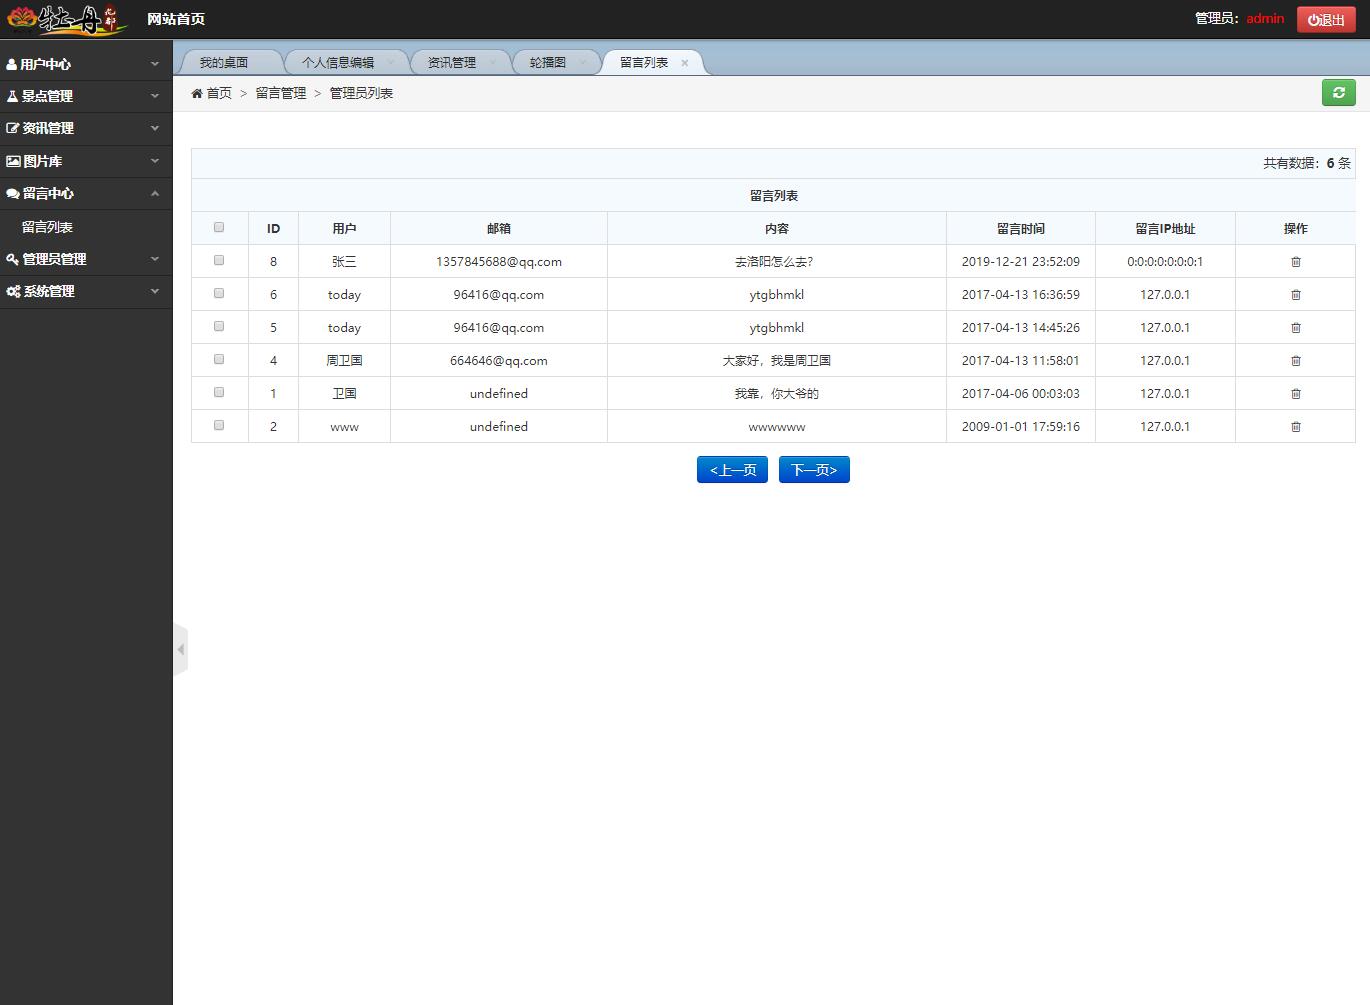Click the red 退出 logout button
The image size is (1370, 1005).
[1326, 19]
